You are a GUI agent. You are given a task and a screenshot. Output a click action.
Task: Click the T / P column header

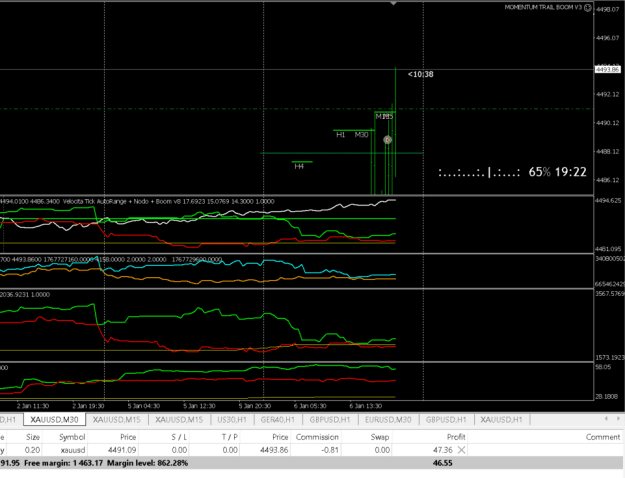click(230, 437)
